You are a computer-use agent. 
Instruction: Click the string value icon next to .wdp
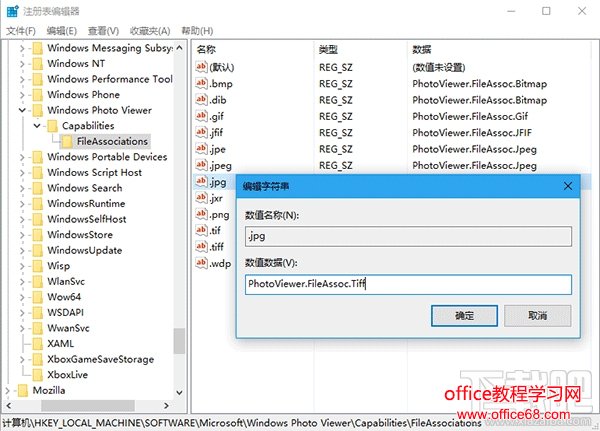tap(201, 263)
